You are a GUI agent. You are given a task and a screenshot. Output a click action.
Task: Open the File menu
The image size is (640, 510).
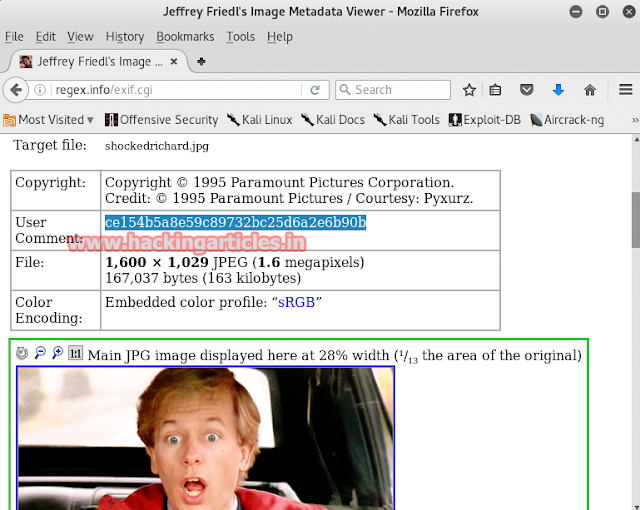(x=14, y=37)
